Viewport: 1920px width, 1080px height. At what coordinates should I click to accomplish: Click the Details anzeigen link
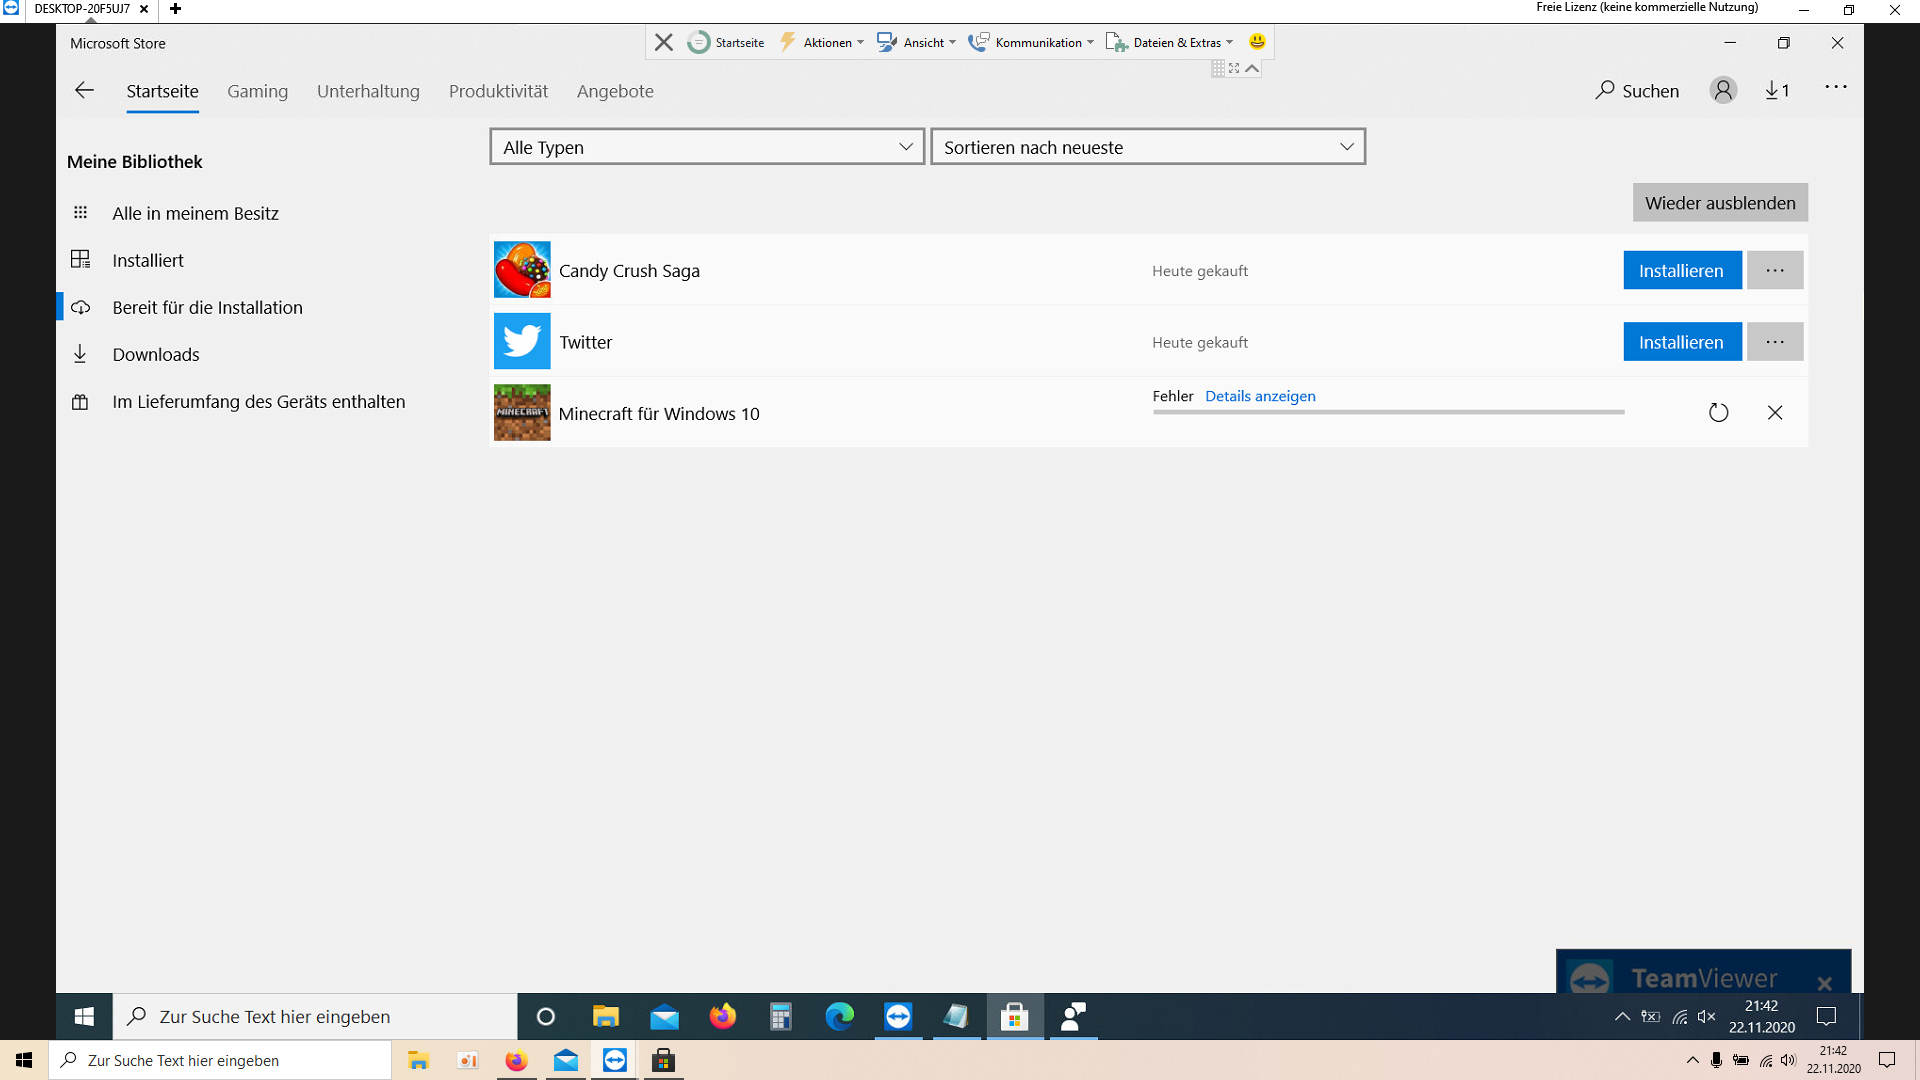1260,396
